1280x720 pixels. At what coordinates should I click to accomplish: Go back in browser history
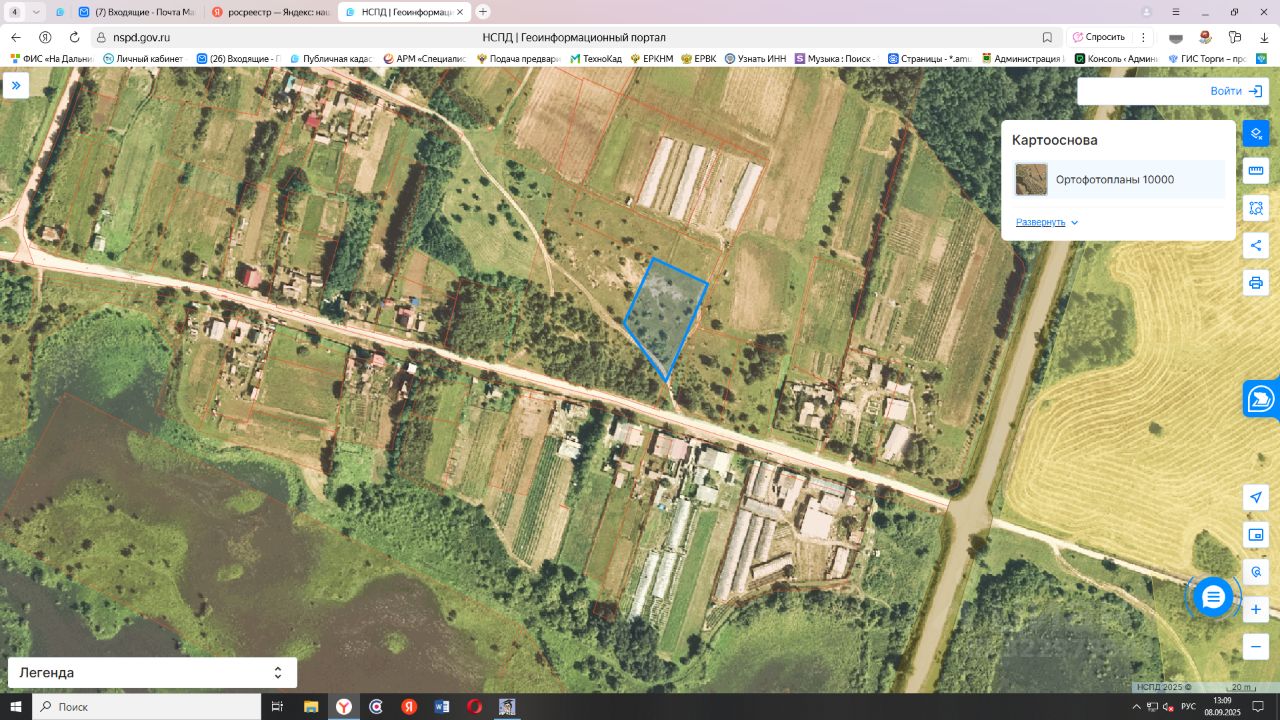[16, 37]
